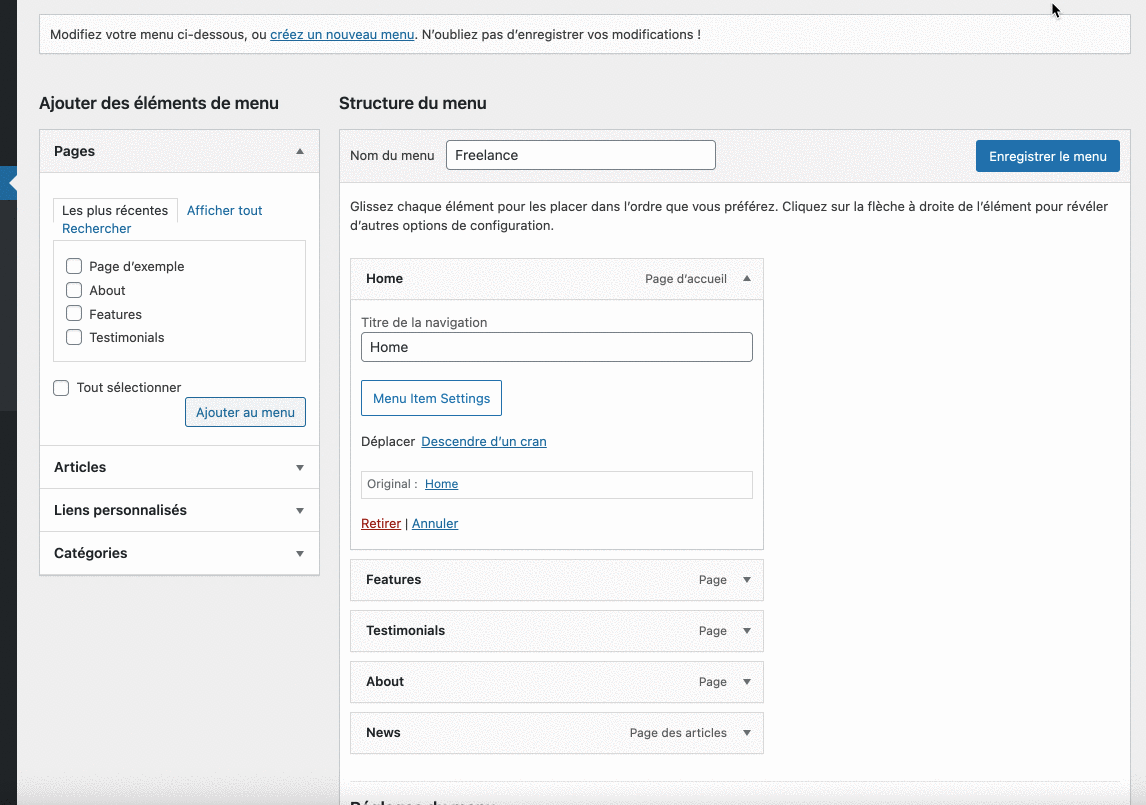This screenshot has width=1146, height=805.
Task: Click inside the "Nom du menu" field
Action: click(x=580, y=155)
